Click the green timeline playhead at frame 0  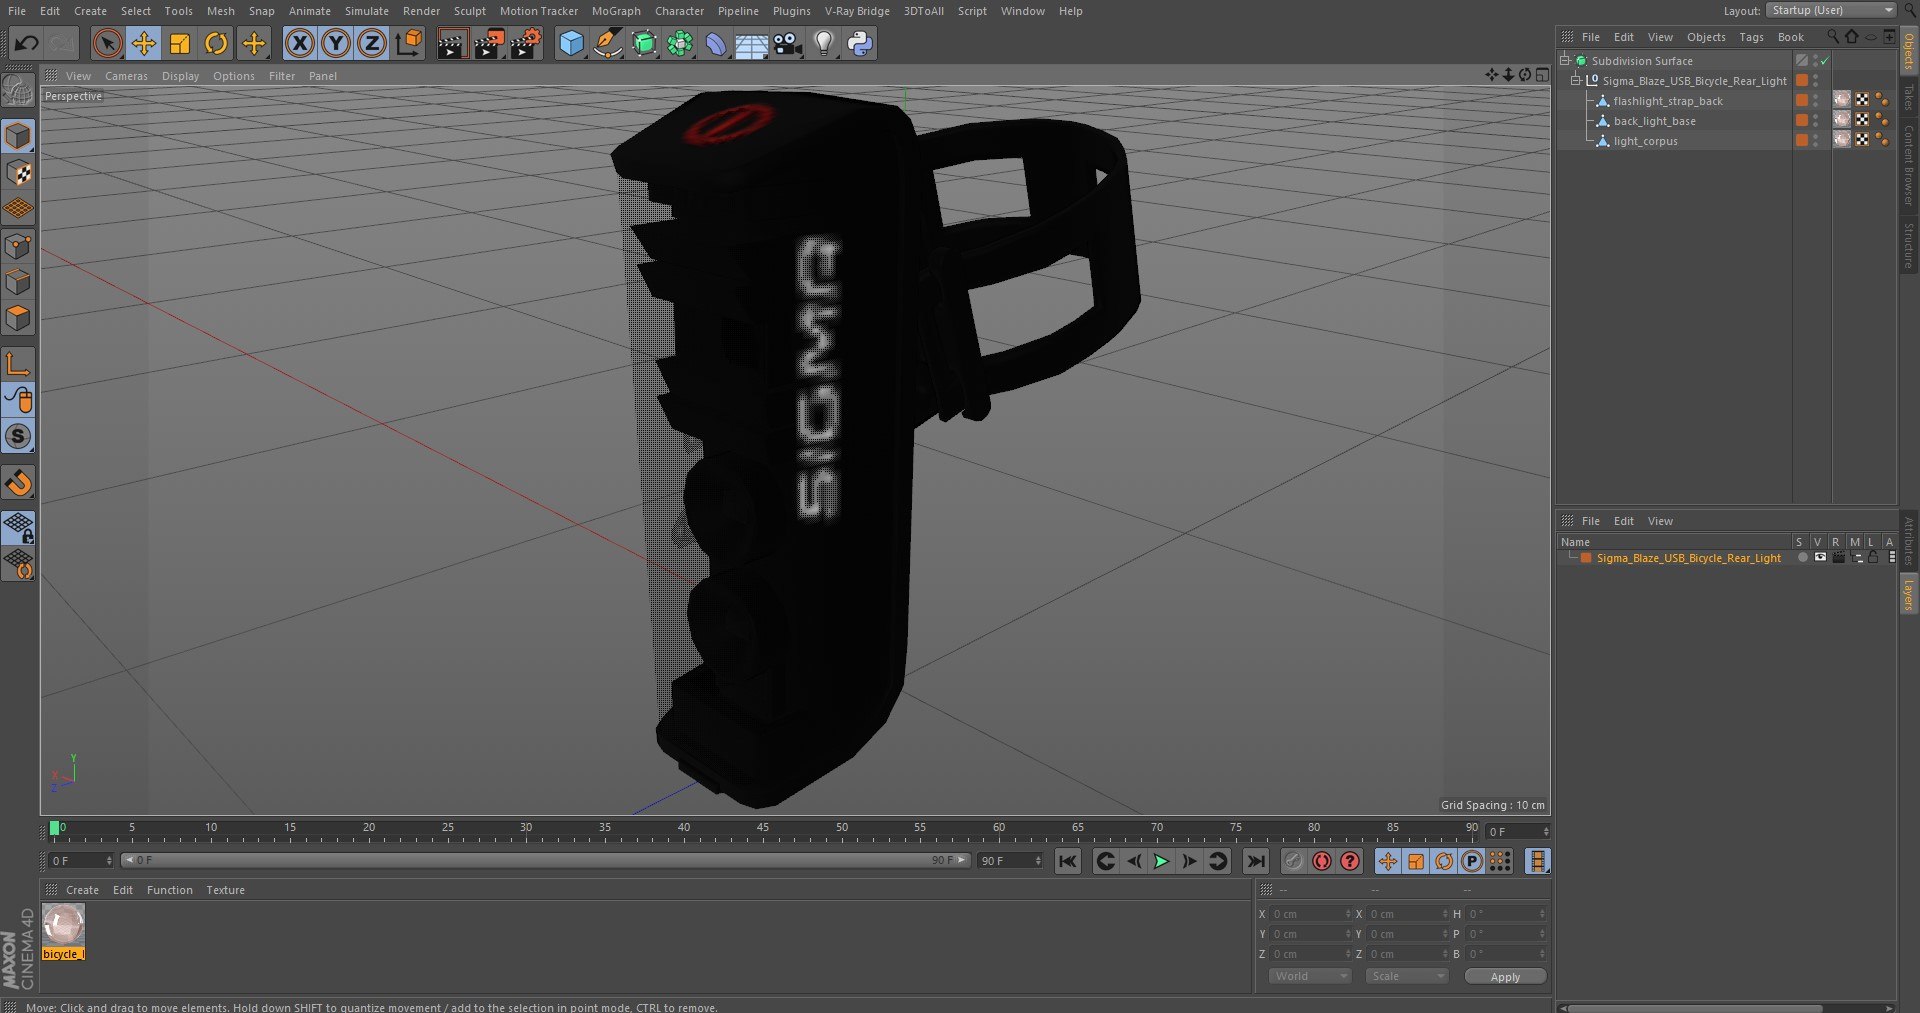tap(54, 828)
